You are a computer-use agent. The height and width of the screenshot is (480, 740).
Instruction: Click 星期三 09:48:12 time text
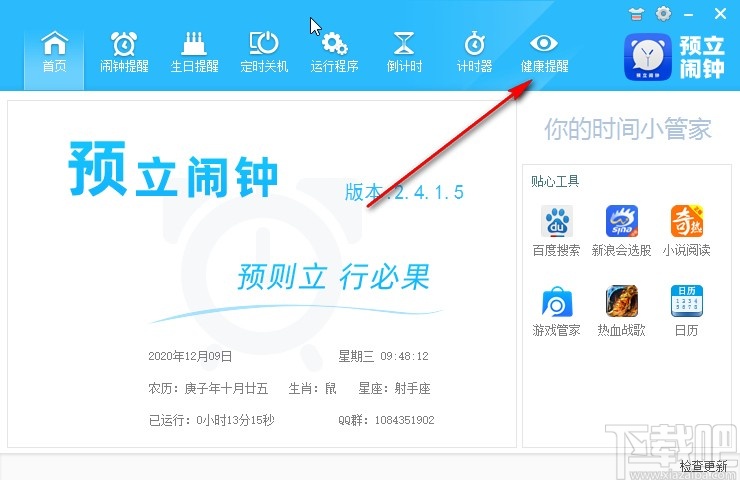click(x=384, y=356)
